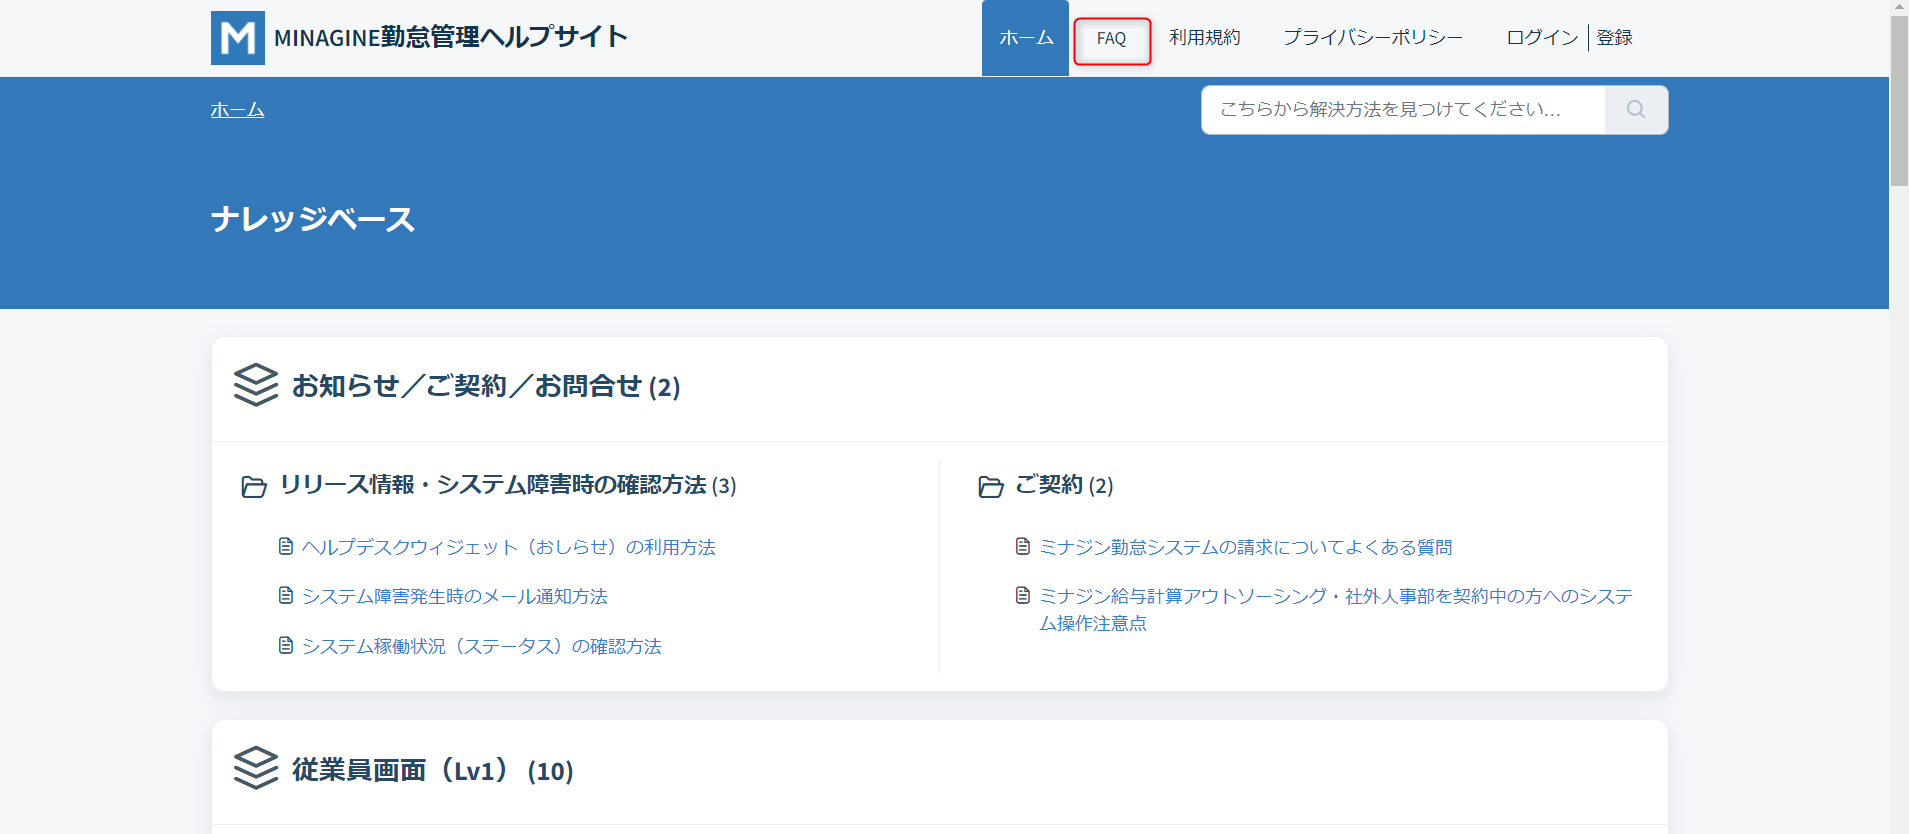Viewport: 1909px width, 834px height.
Task: Click the page vertical scrollbar thumb
Action: click(x=1899, y=100)
